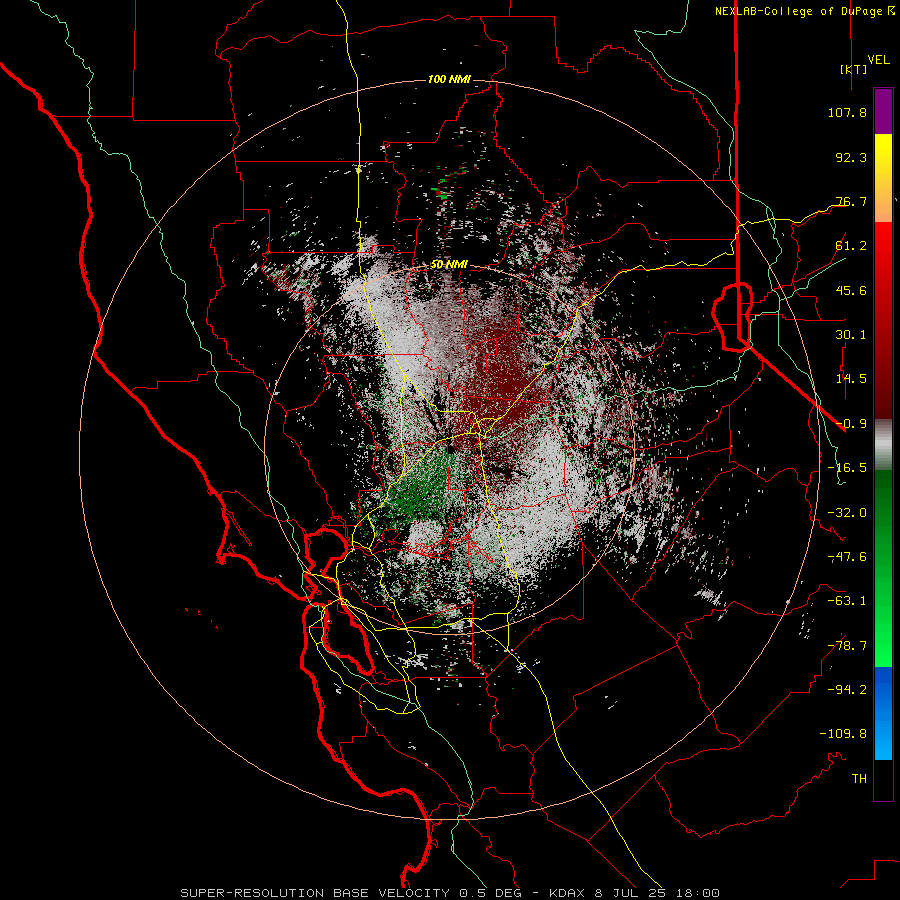Screen dimensions: 900x900
Task: Pick the red segment of the color bar
Action: (883, 320)
